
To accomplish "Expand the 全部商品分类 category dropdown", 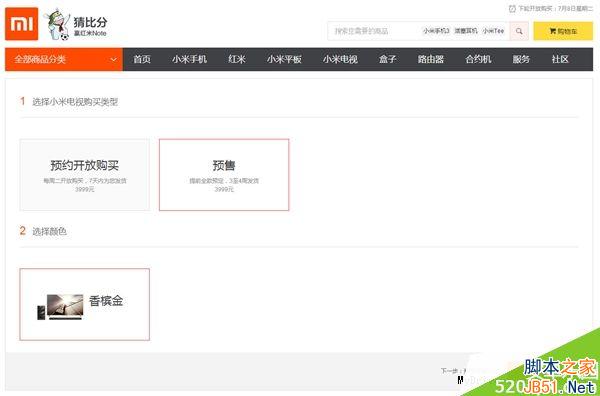I will coord(64,59).
